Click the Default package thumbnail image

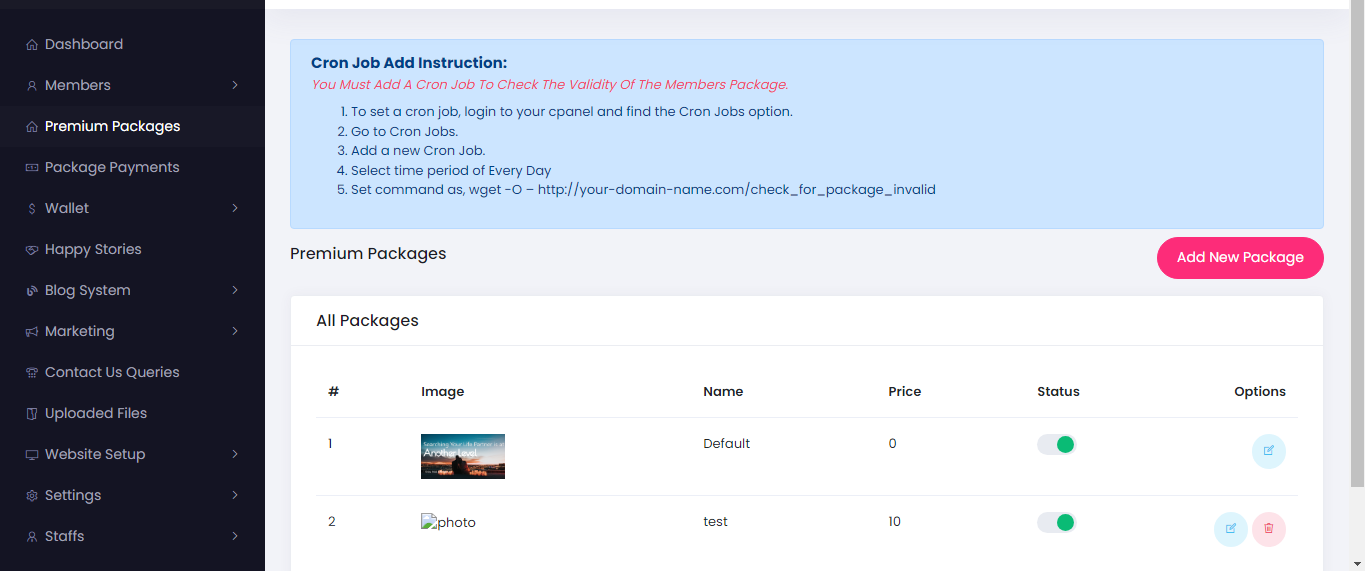tap(463, 456)
